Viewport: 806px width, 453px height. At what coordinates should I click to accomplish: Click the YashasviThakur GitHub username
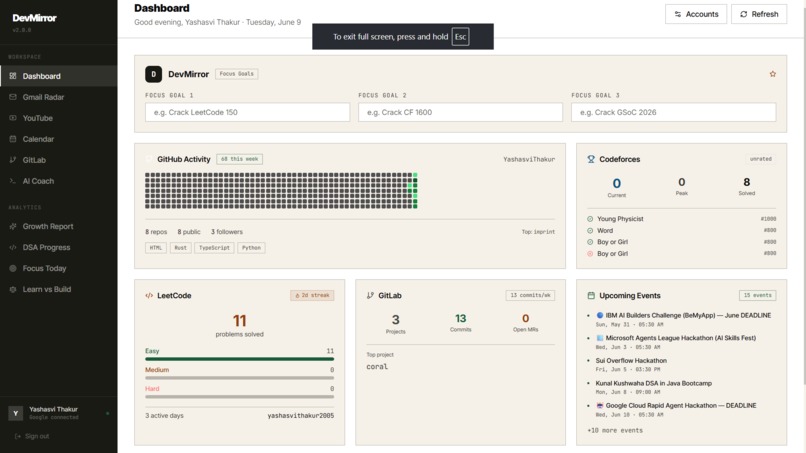coord(529,159)
